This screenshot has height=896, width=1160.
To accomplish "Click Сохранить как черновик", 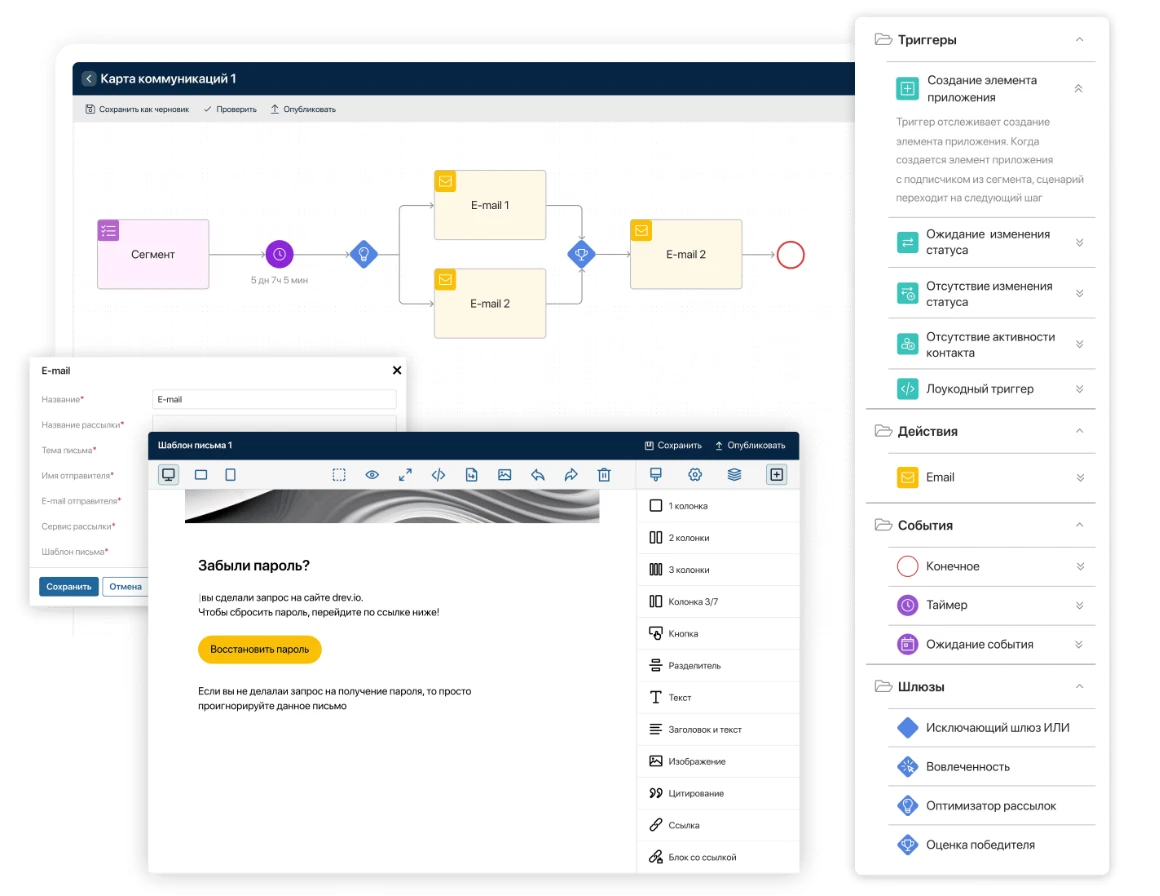I will (137, 109).
